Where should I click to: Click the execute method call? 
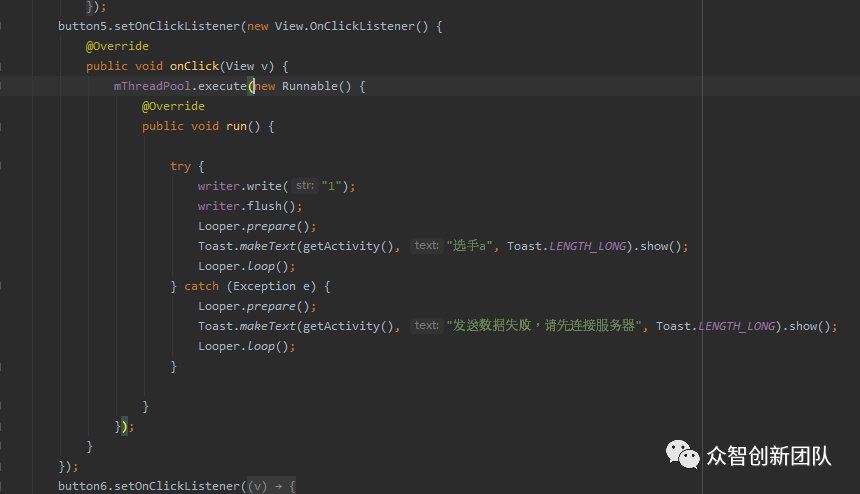point(222,86)
